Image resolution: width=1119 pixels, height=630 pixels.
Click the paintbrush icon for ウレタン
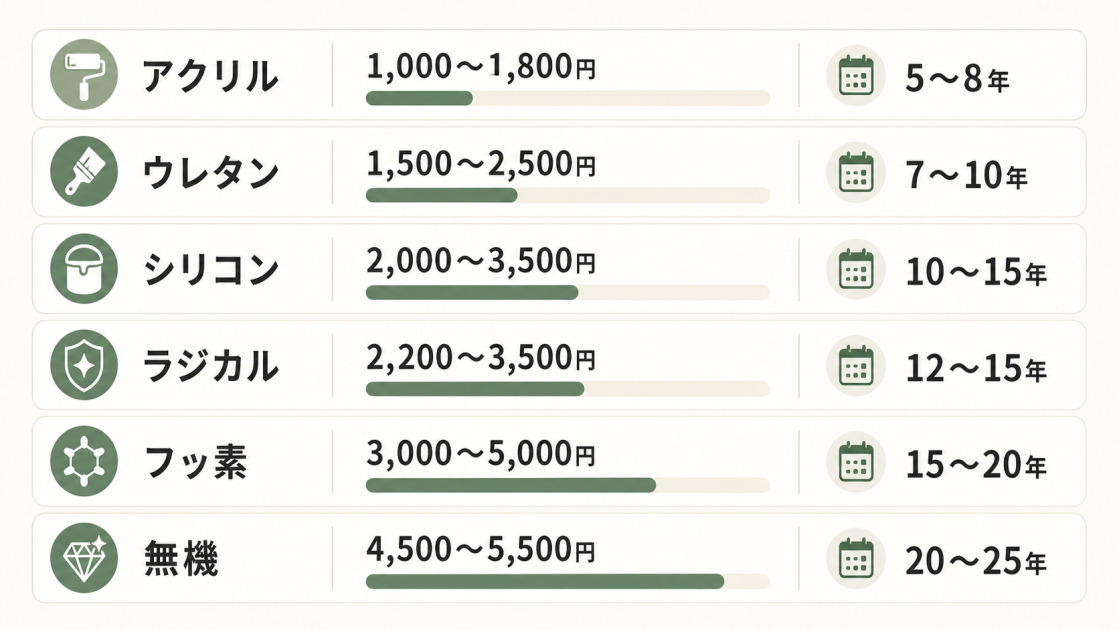[x=84, y=171]
